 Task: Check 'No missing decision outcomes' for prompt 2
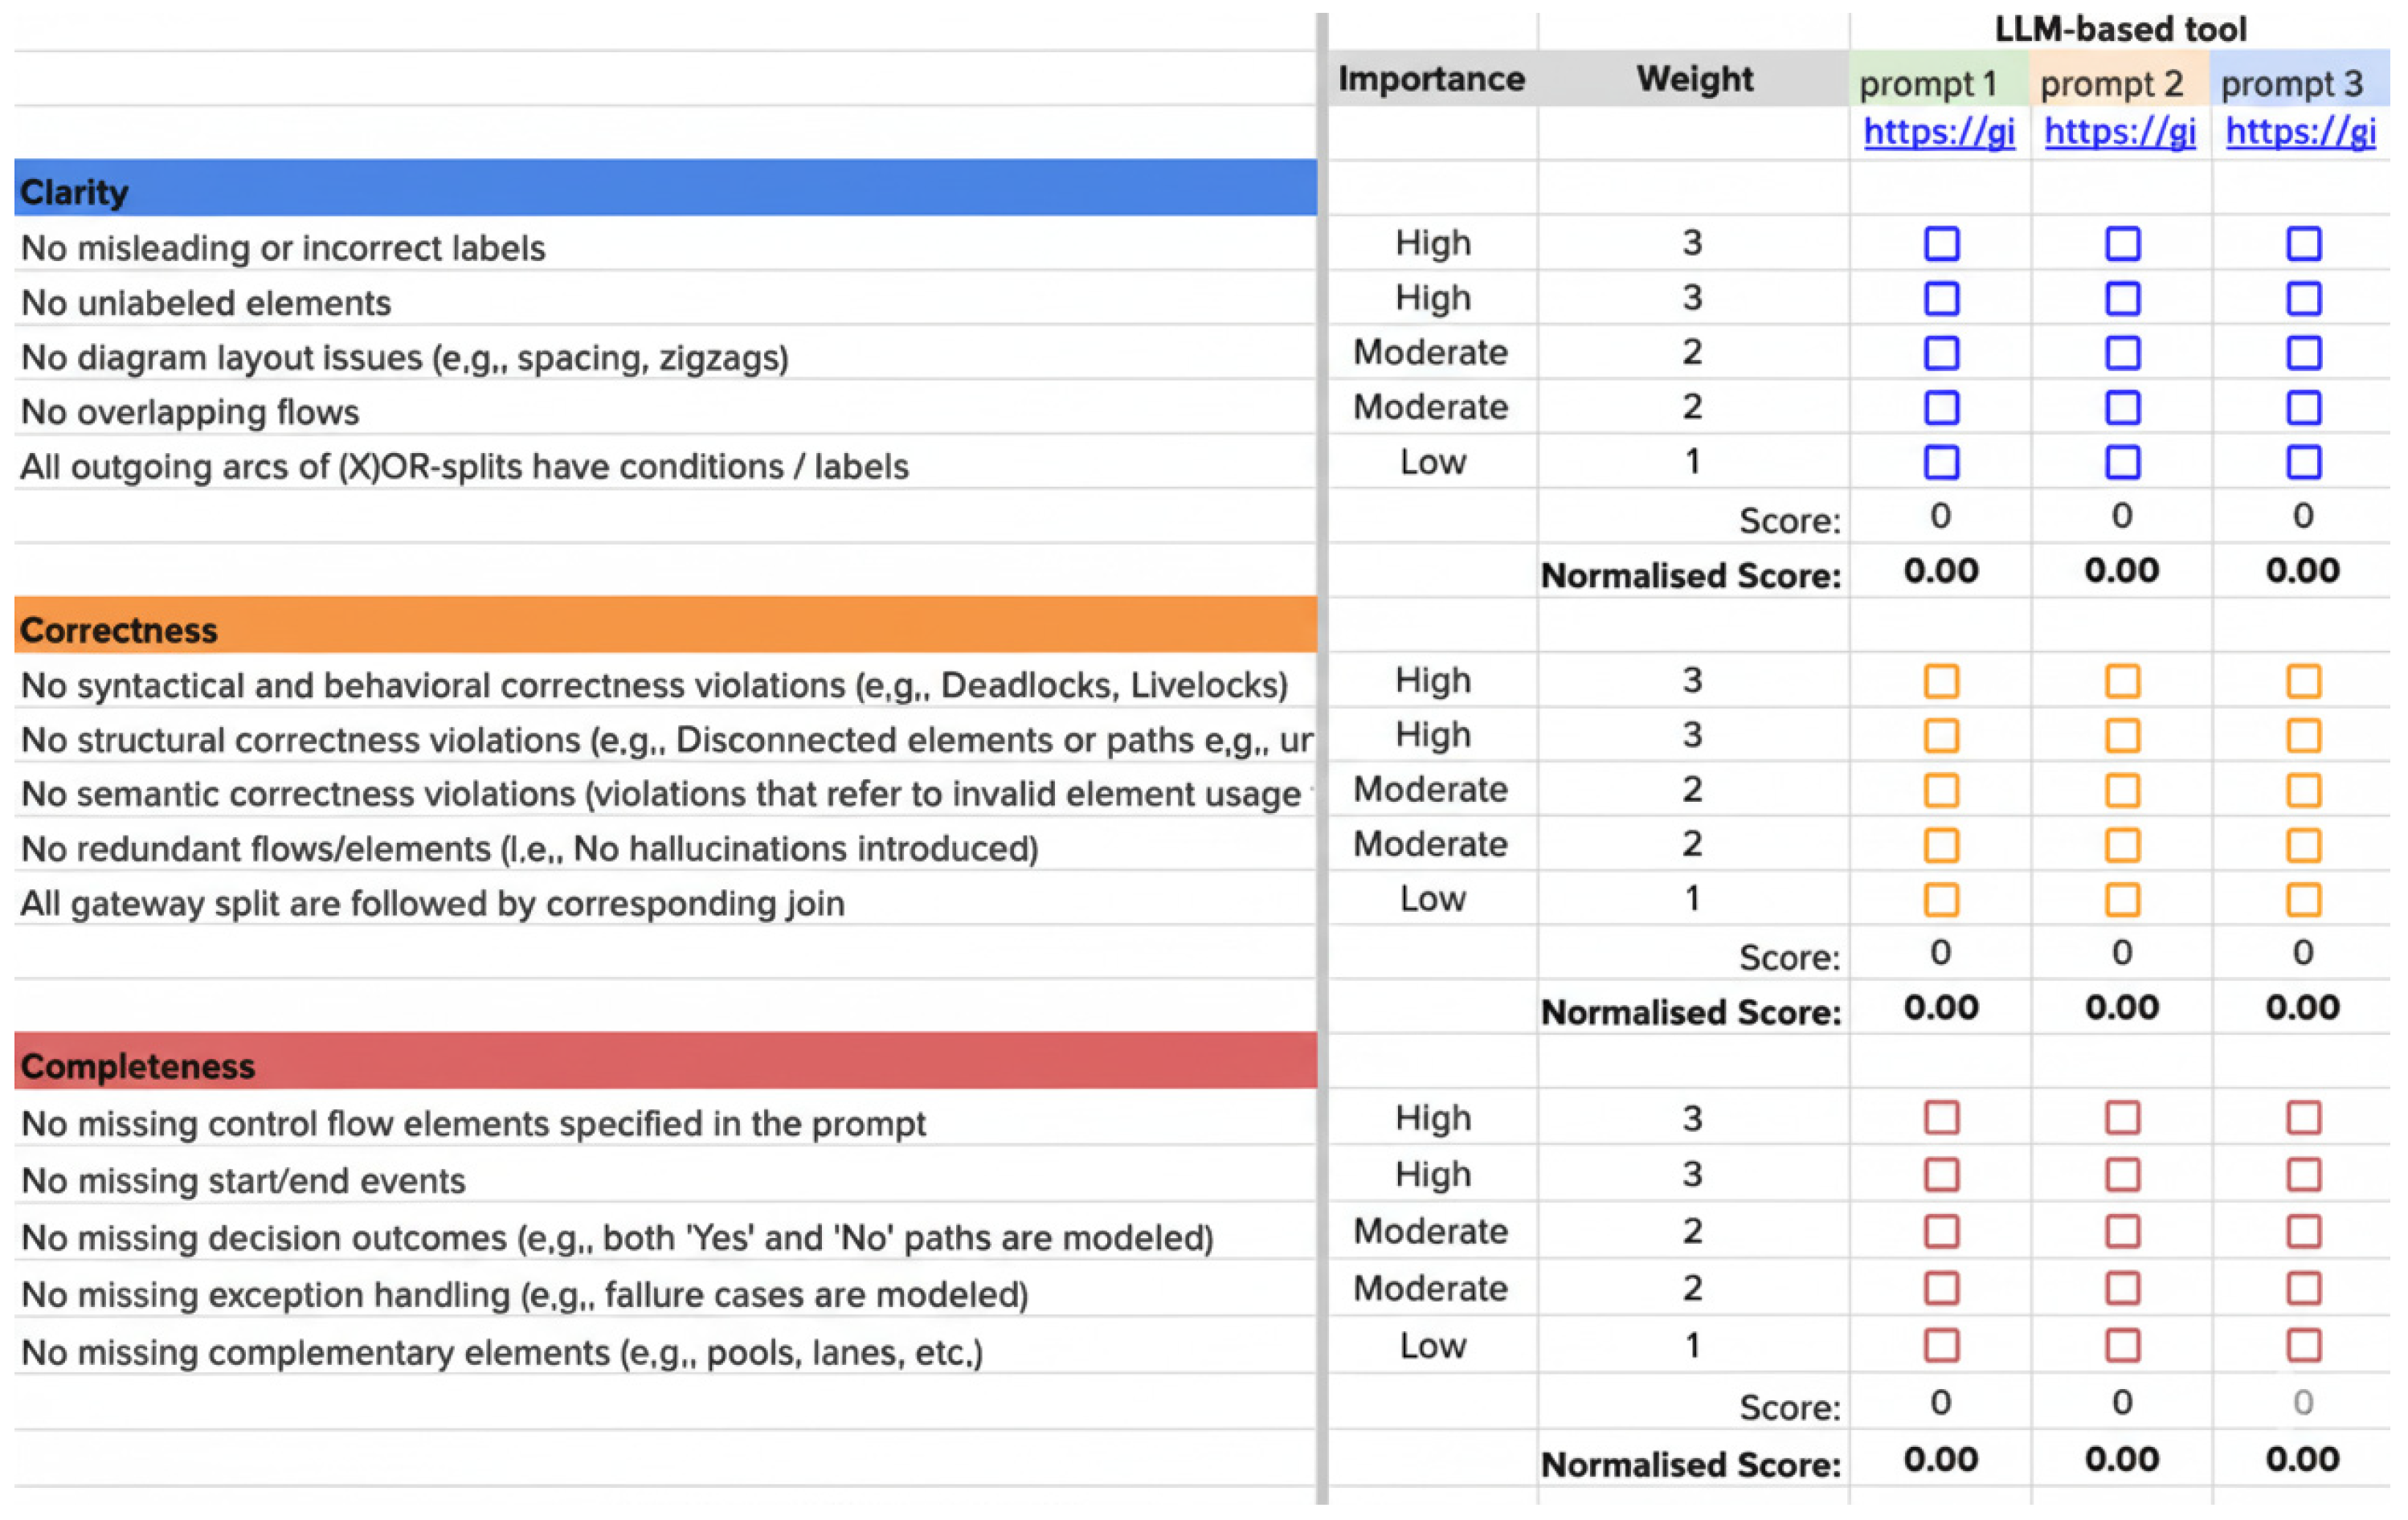point(2122,1231)
